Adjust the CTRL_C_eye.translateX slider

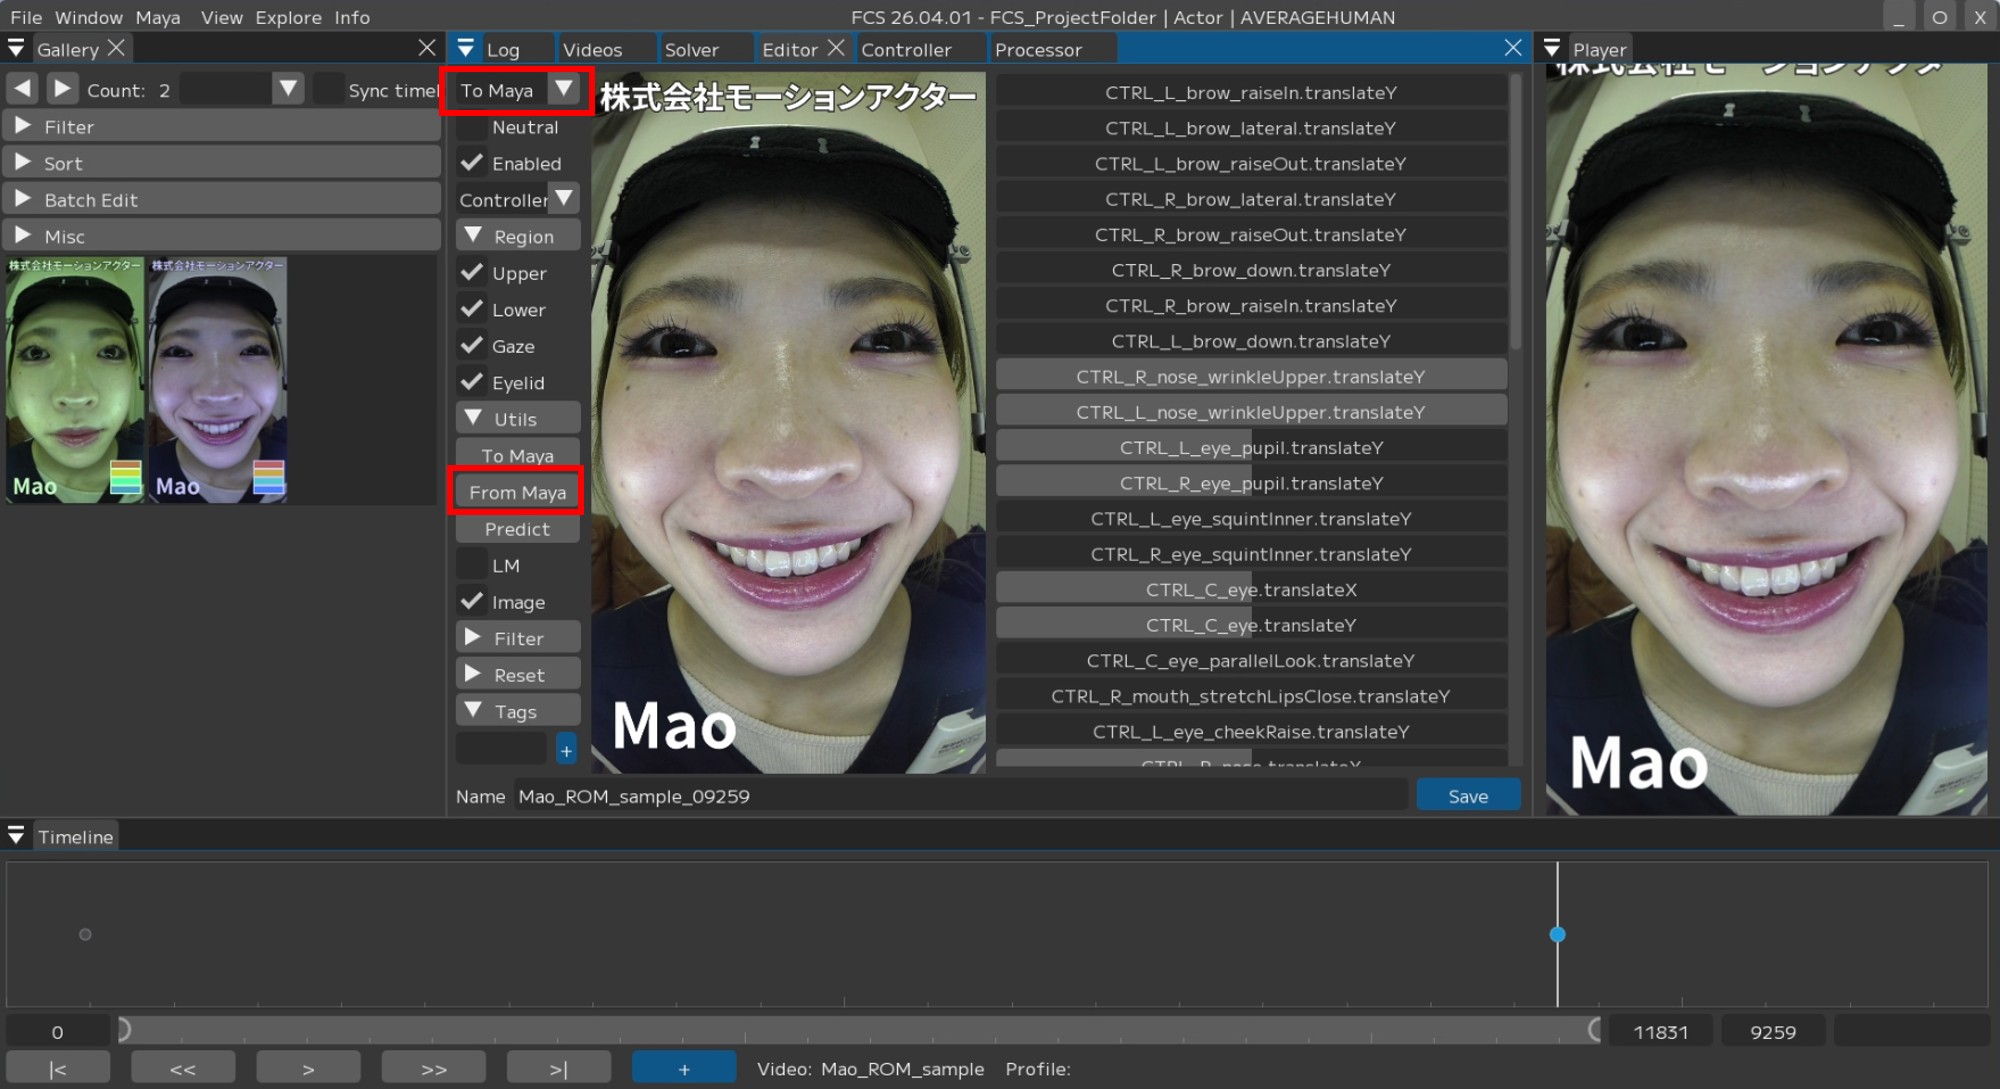click(1251, 589)
